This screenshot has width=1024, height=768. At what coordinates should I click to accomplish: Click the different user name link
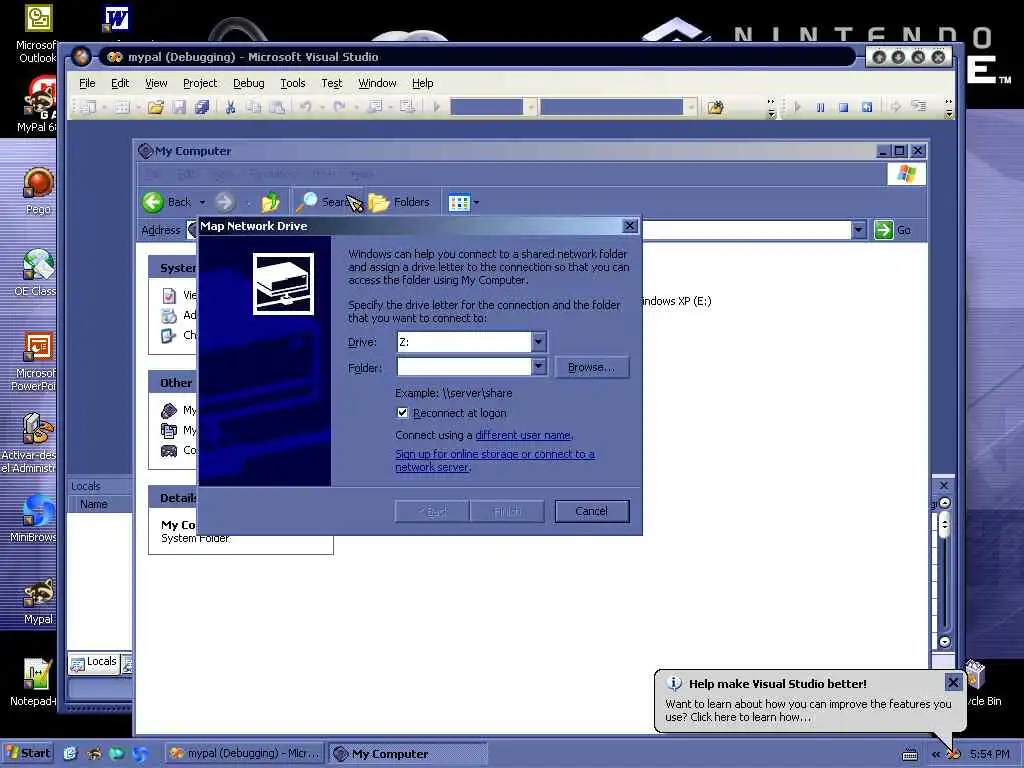(x=523, y=436)
